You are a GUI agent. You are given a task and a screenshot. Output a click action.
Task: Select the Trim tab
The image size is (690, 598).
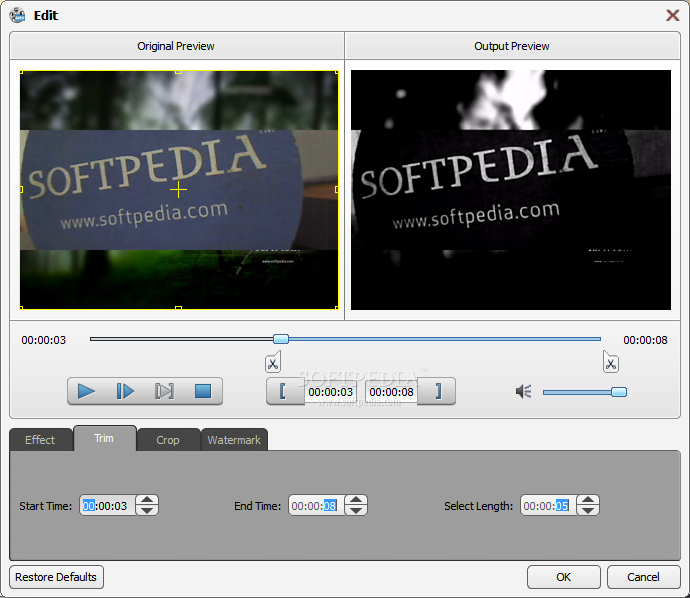tap(104, 438)
